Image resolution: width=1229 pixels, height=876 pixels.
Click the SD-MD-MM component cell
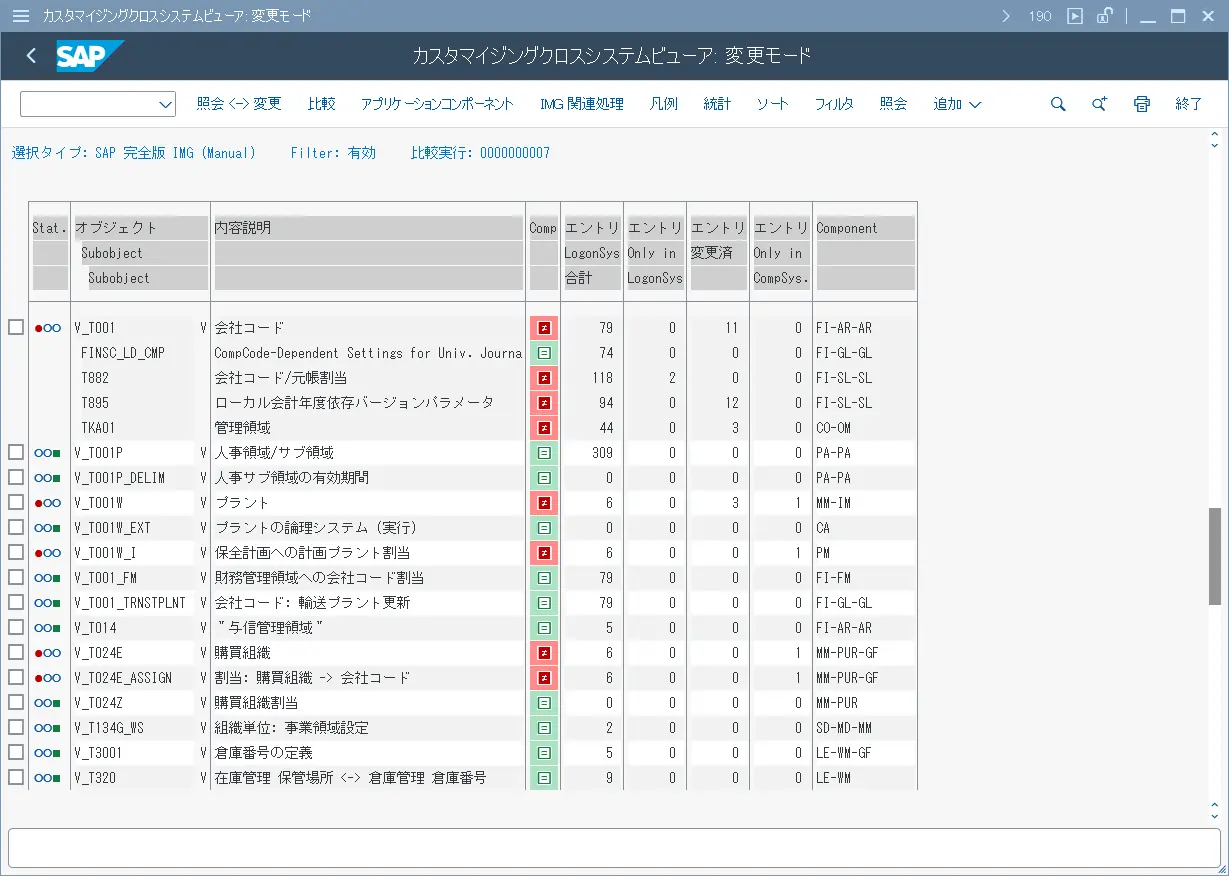tap(844, 728)
